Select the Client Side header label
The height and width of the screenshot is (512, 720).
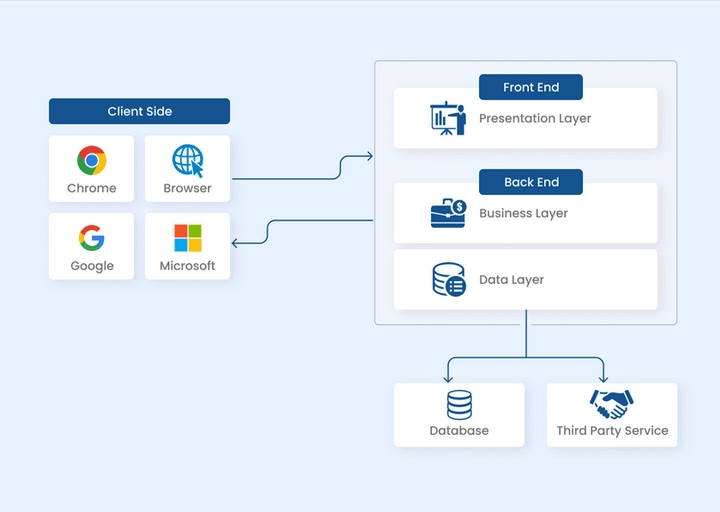[x=139, y=111]
